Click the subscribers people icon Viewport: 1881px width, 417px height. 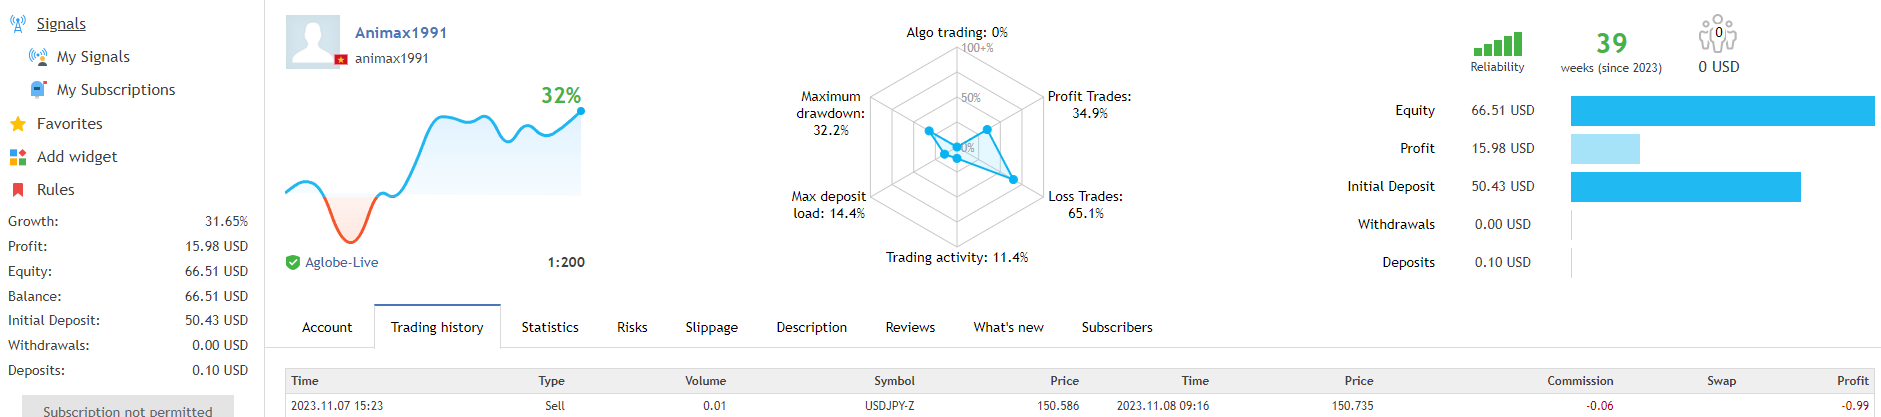pyautogui.click(x=1718, y=34)
